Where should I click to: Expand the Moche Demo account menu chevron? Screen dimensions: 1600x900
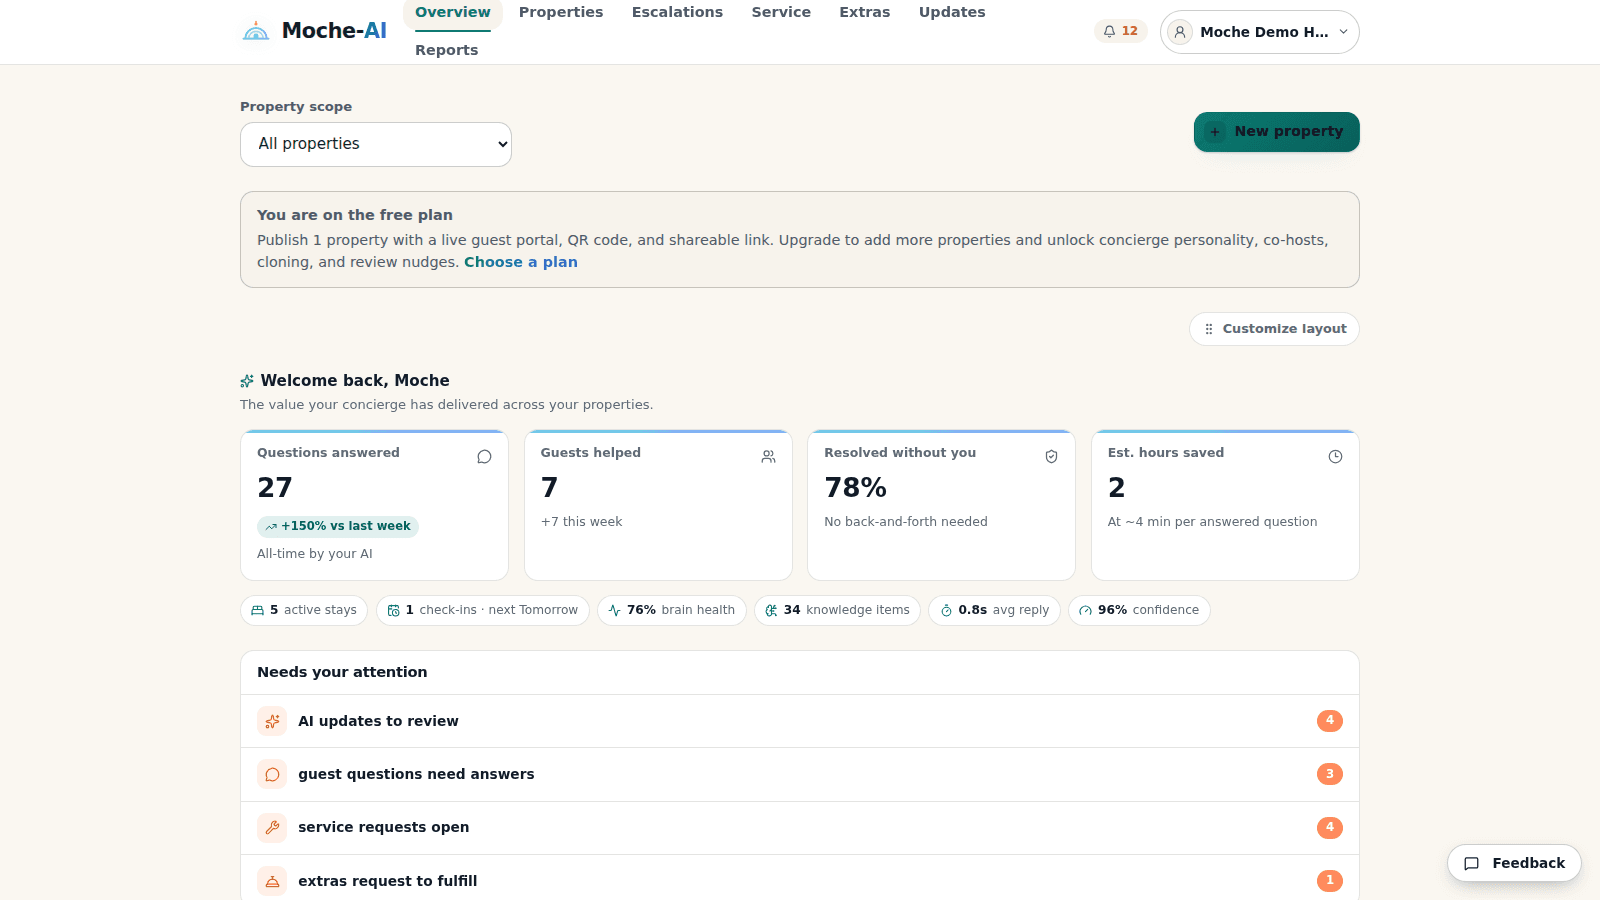click(x=1343, y=32)
